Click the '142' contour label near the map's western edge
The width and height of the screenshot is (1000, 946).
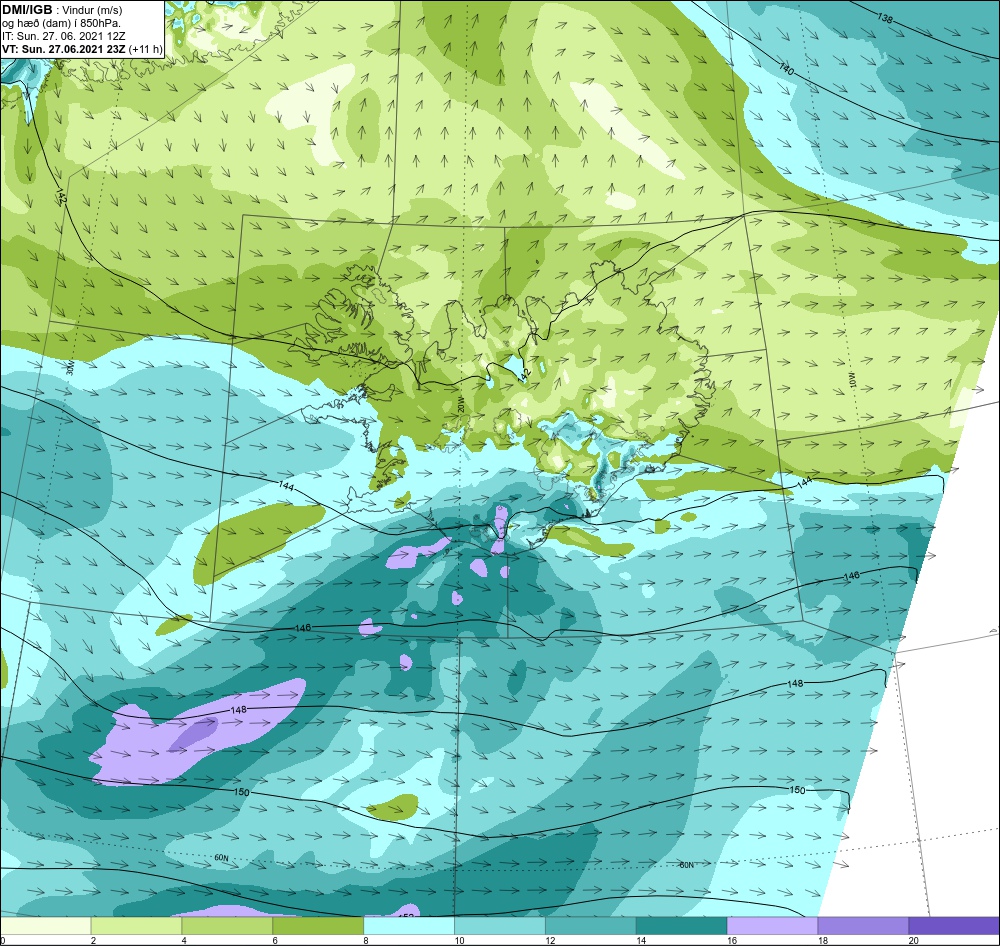(x=61, y=196)
